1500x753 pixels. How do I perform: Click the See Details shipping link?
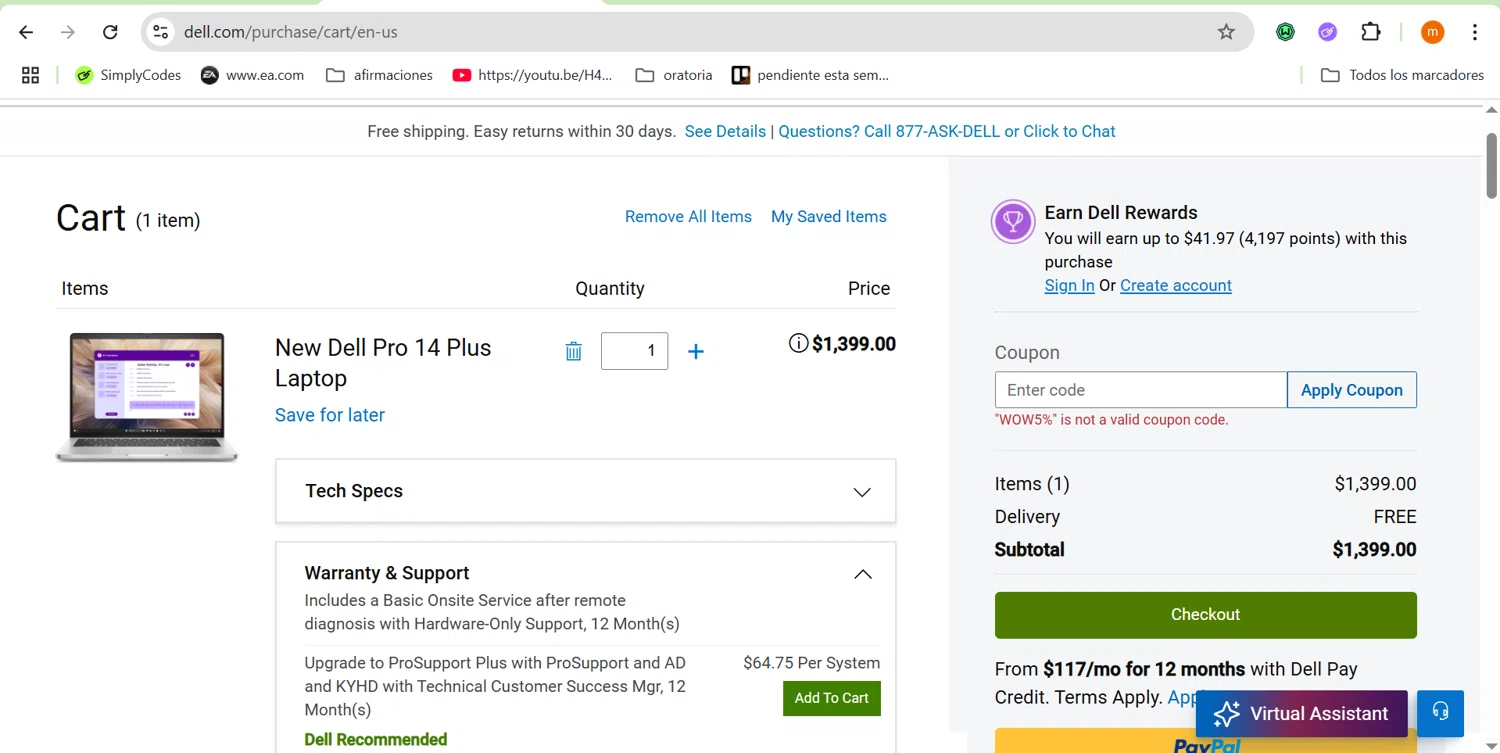pyautogui.click(x=725, y=131)
